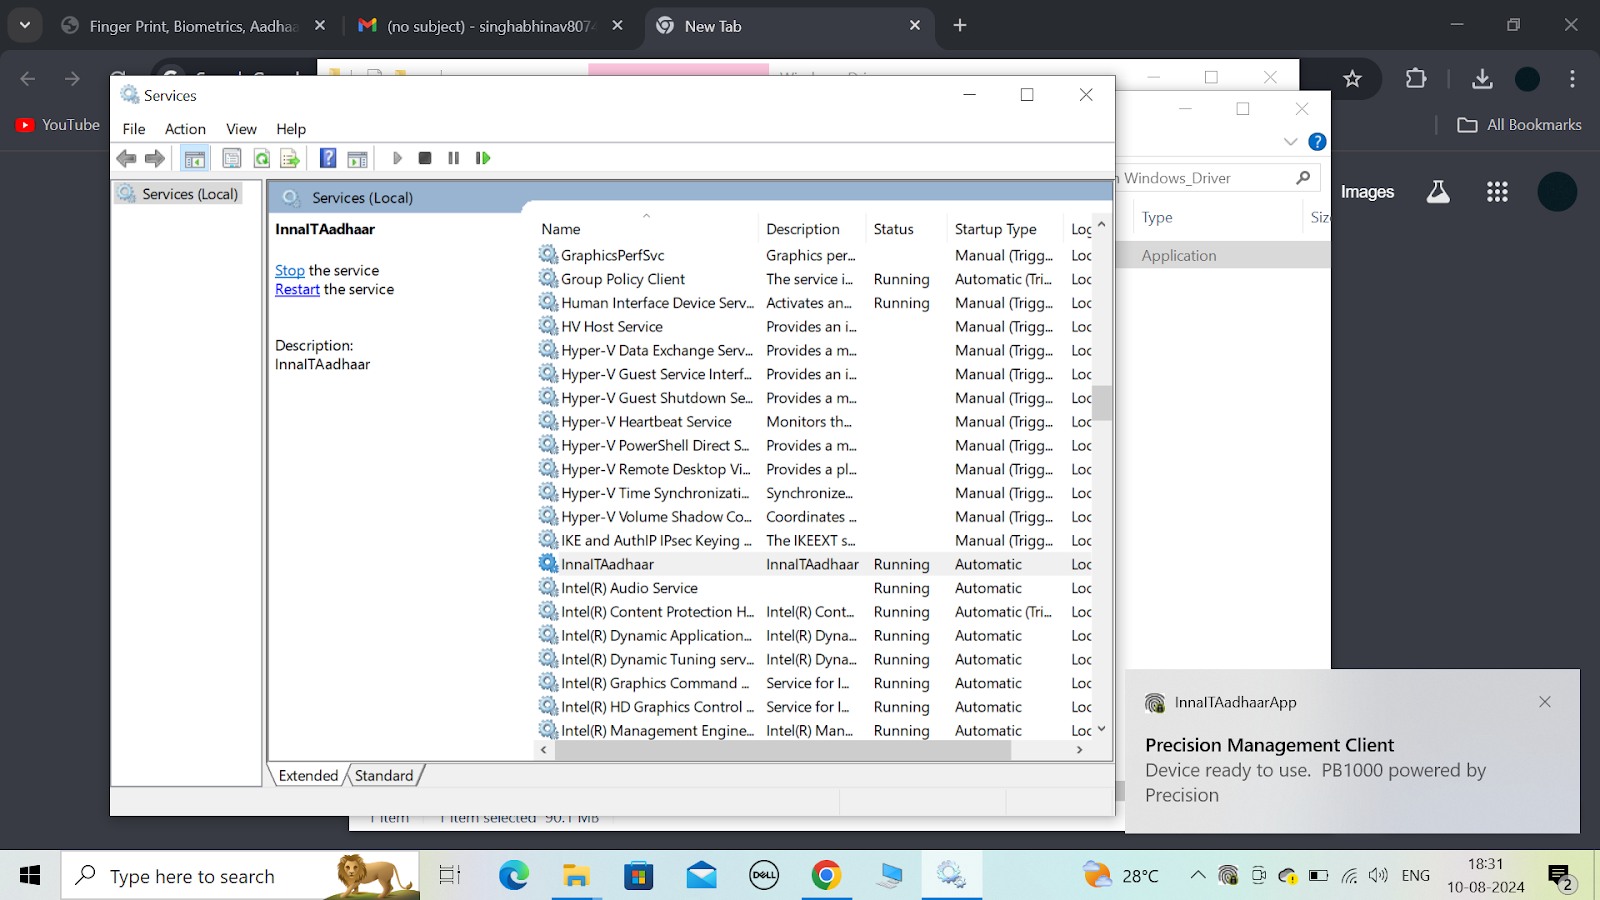
Task: Click the Start Service play icon
Action: point(397,158)
